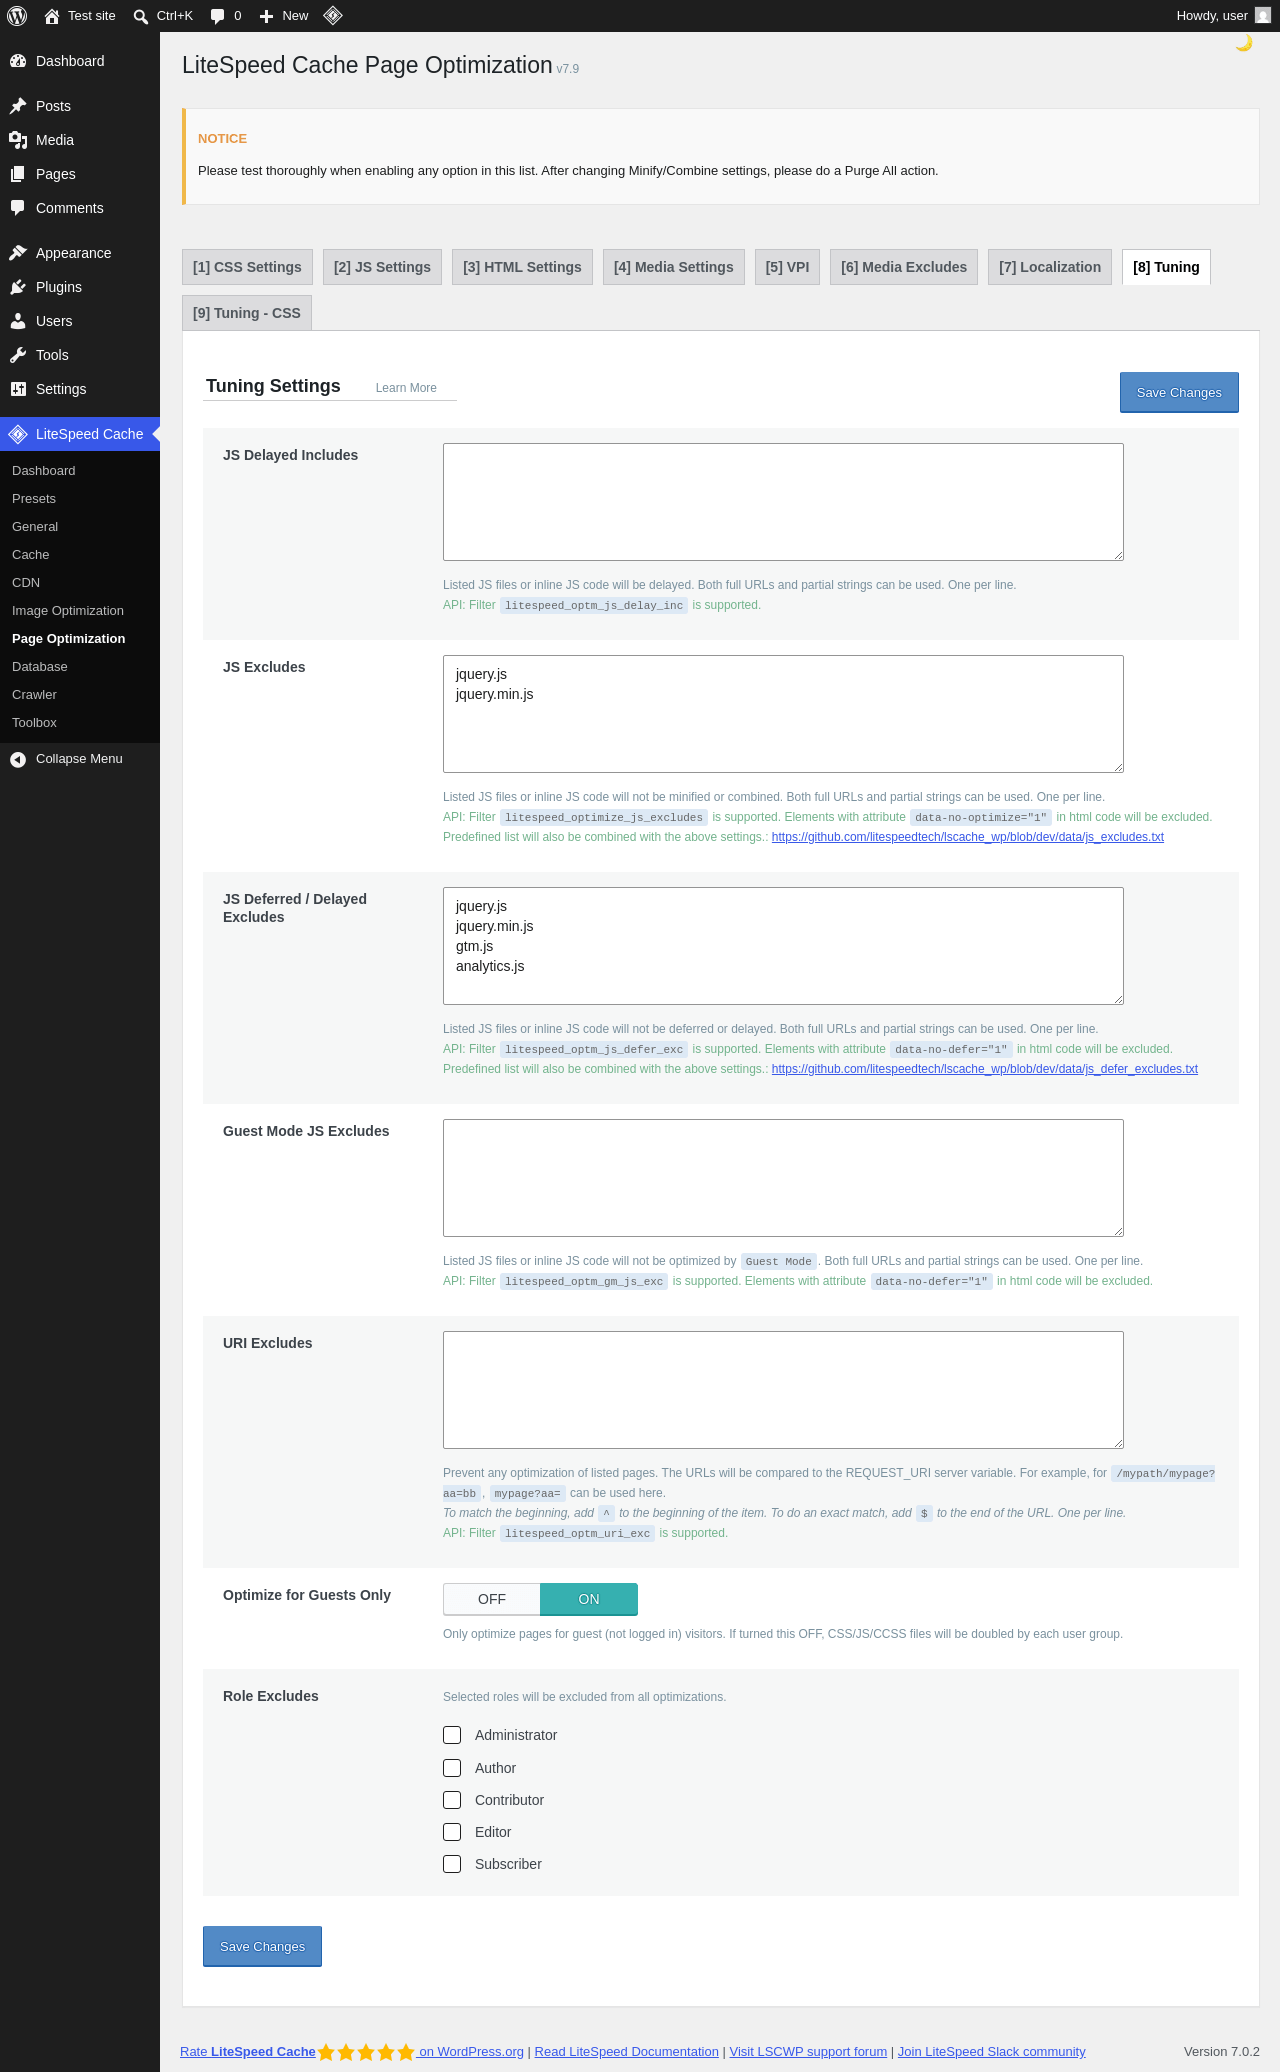Click bottom Save Changes button
This screenshot has width=1280, height=2072.
(262, 1947)
